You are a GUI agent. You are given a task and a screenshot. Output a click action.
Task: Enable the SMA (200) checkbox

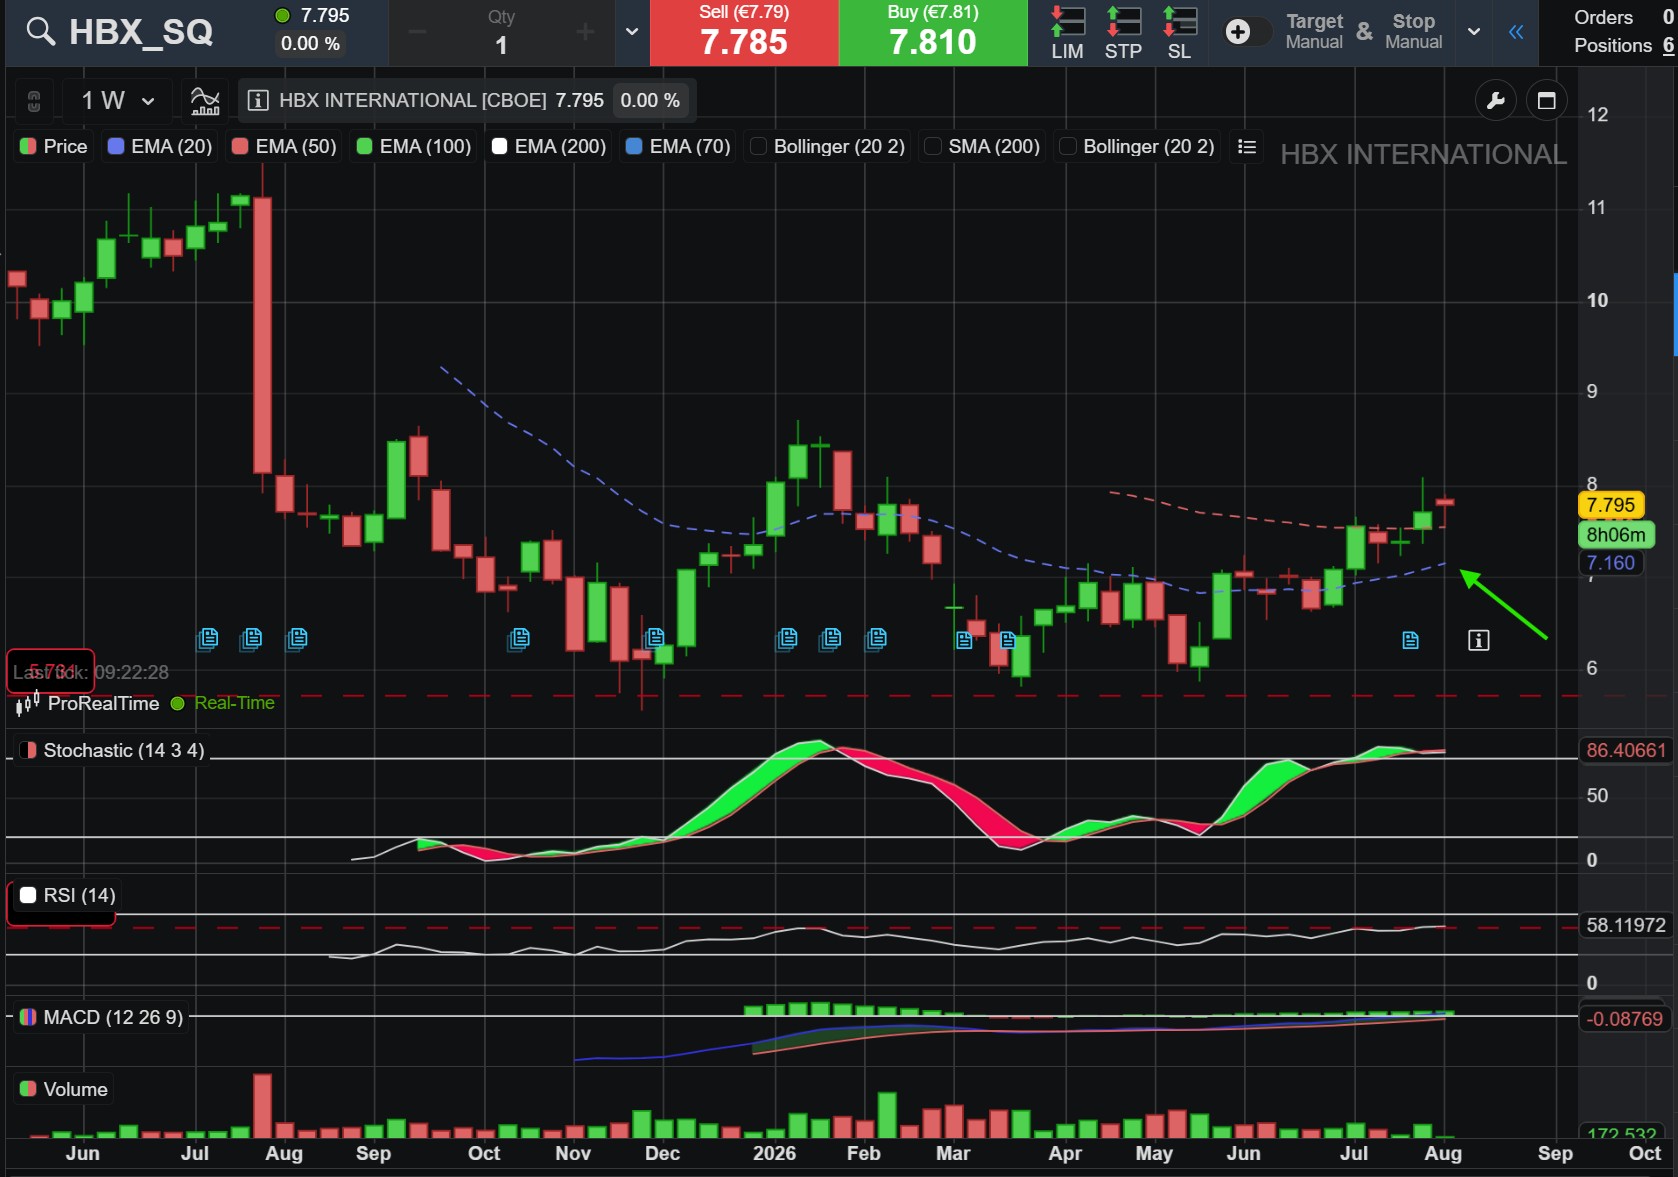click(933, 146)
